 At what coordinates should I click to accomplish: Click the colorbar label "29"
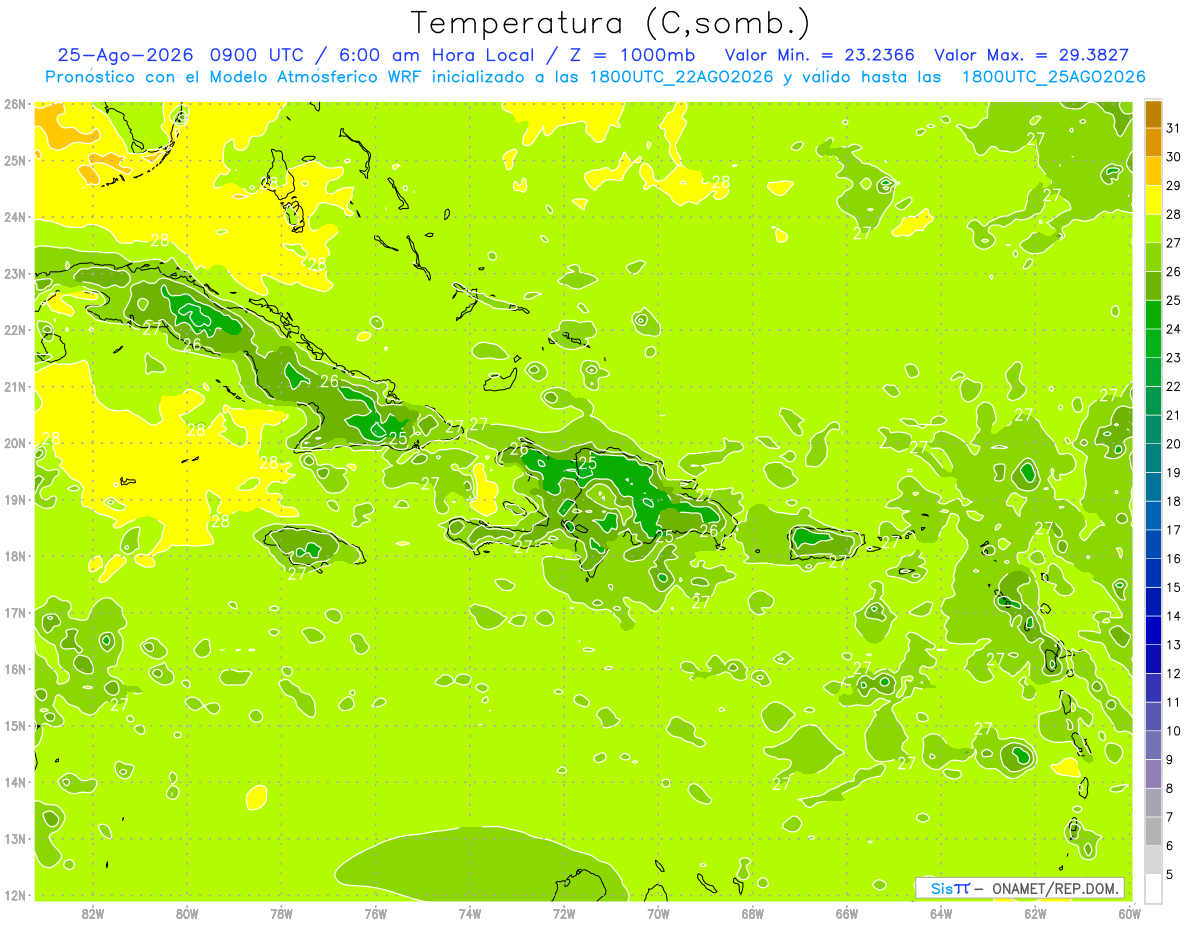click(1174, 185)
